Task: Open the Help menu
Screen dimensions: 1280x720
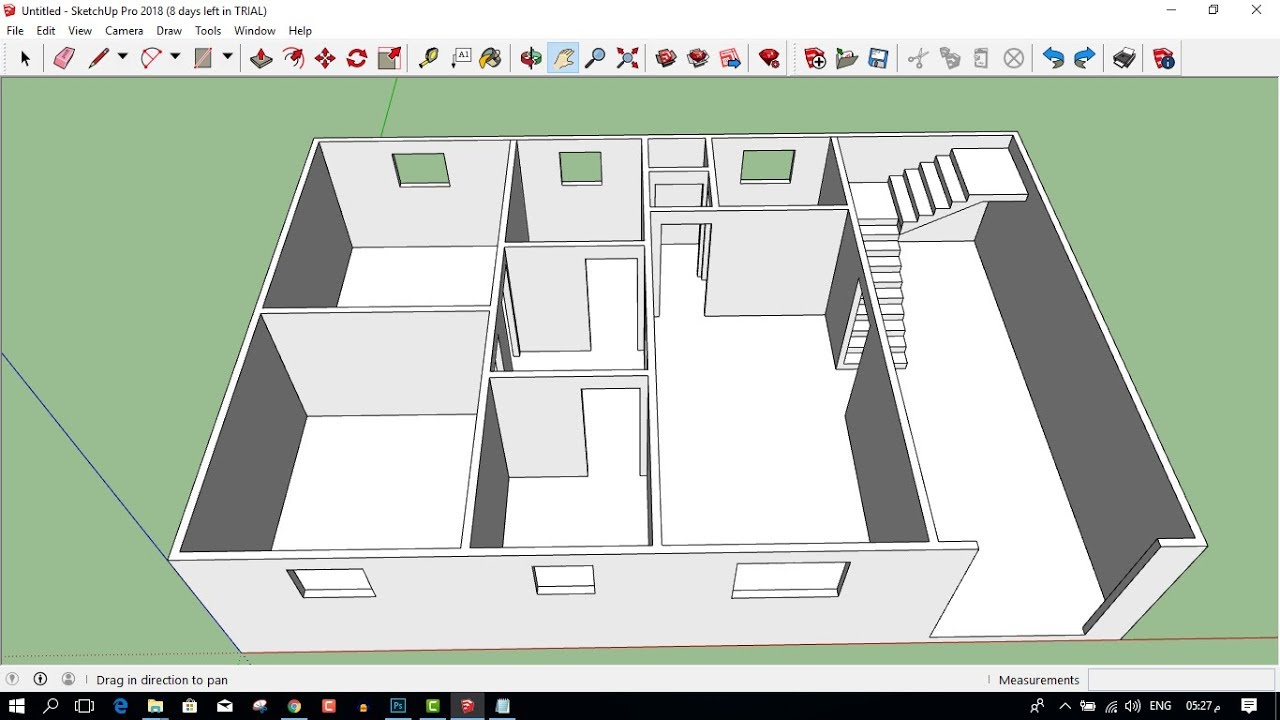Action: pos(300,31)
